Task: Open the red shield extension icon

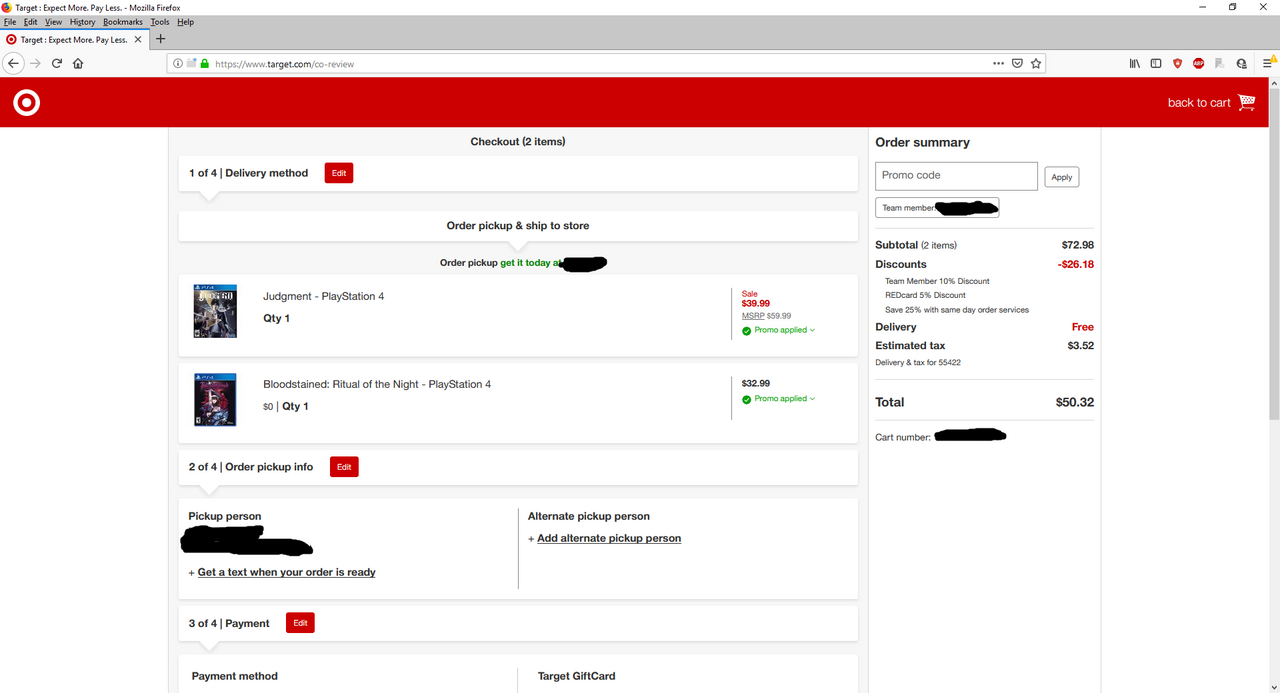Action: [x=1177, y=63]
